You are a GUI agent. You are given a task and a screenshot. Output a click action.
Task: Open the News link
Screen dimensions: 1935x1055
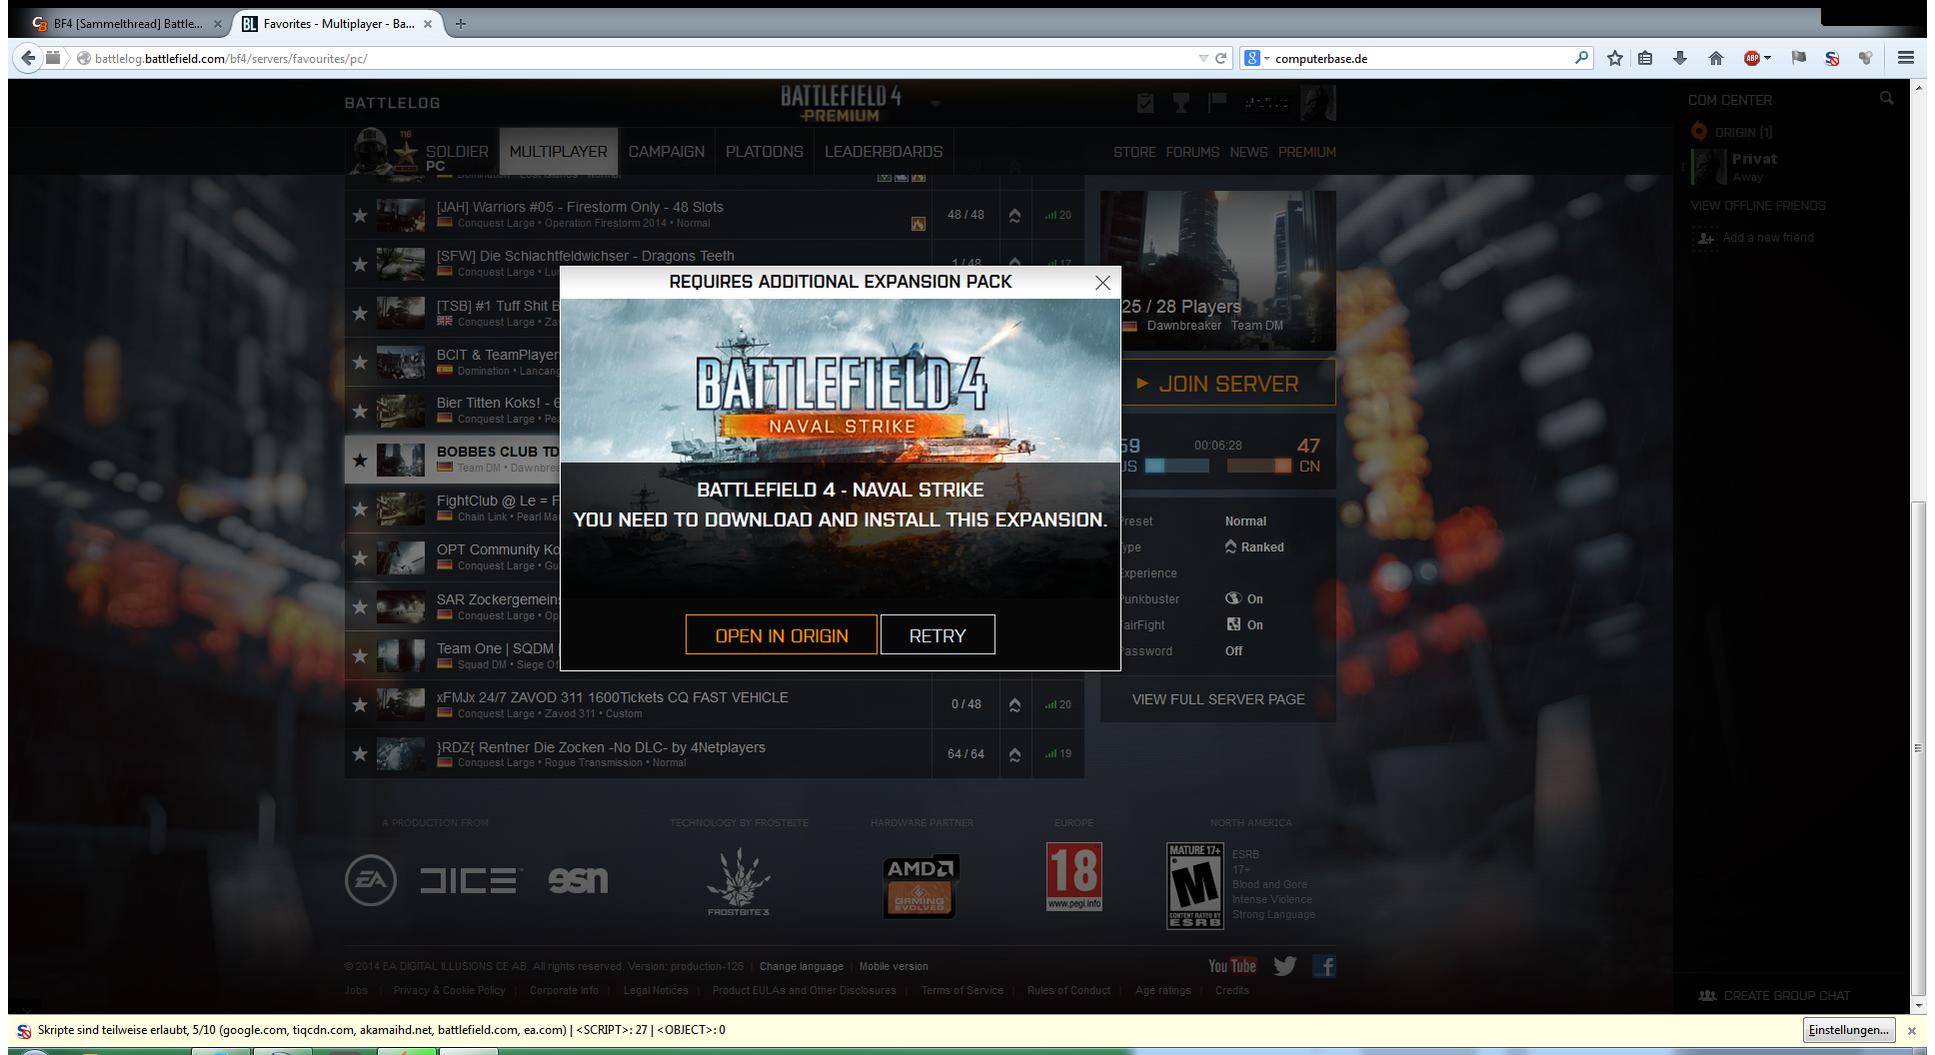click(1248, 152)
